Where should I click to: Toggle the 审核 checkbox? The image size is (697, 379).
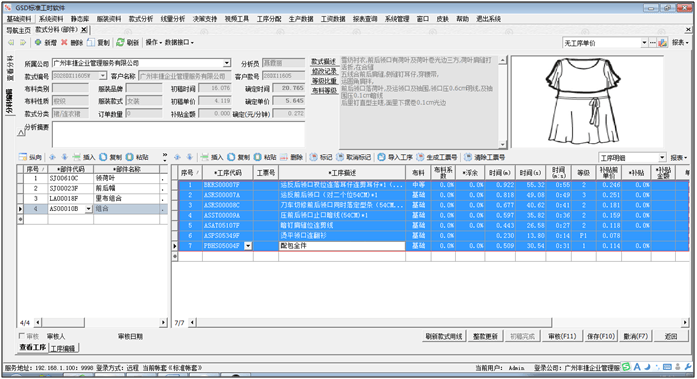click(21, 336)
